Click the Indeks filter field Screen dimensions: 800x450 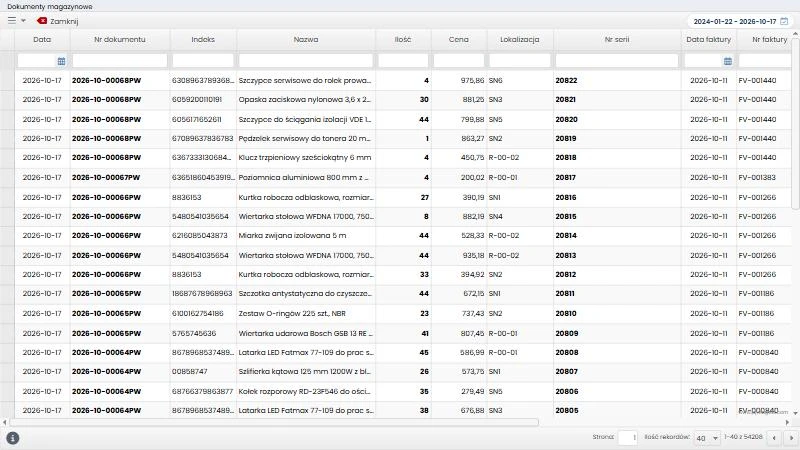203,61
